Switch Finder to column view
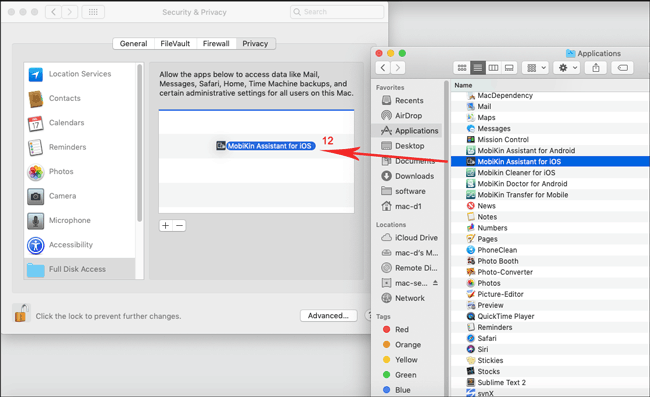 pyautogui.click(x=493, y=68)
